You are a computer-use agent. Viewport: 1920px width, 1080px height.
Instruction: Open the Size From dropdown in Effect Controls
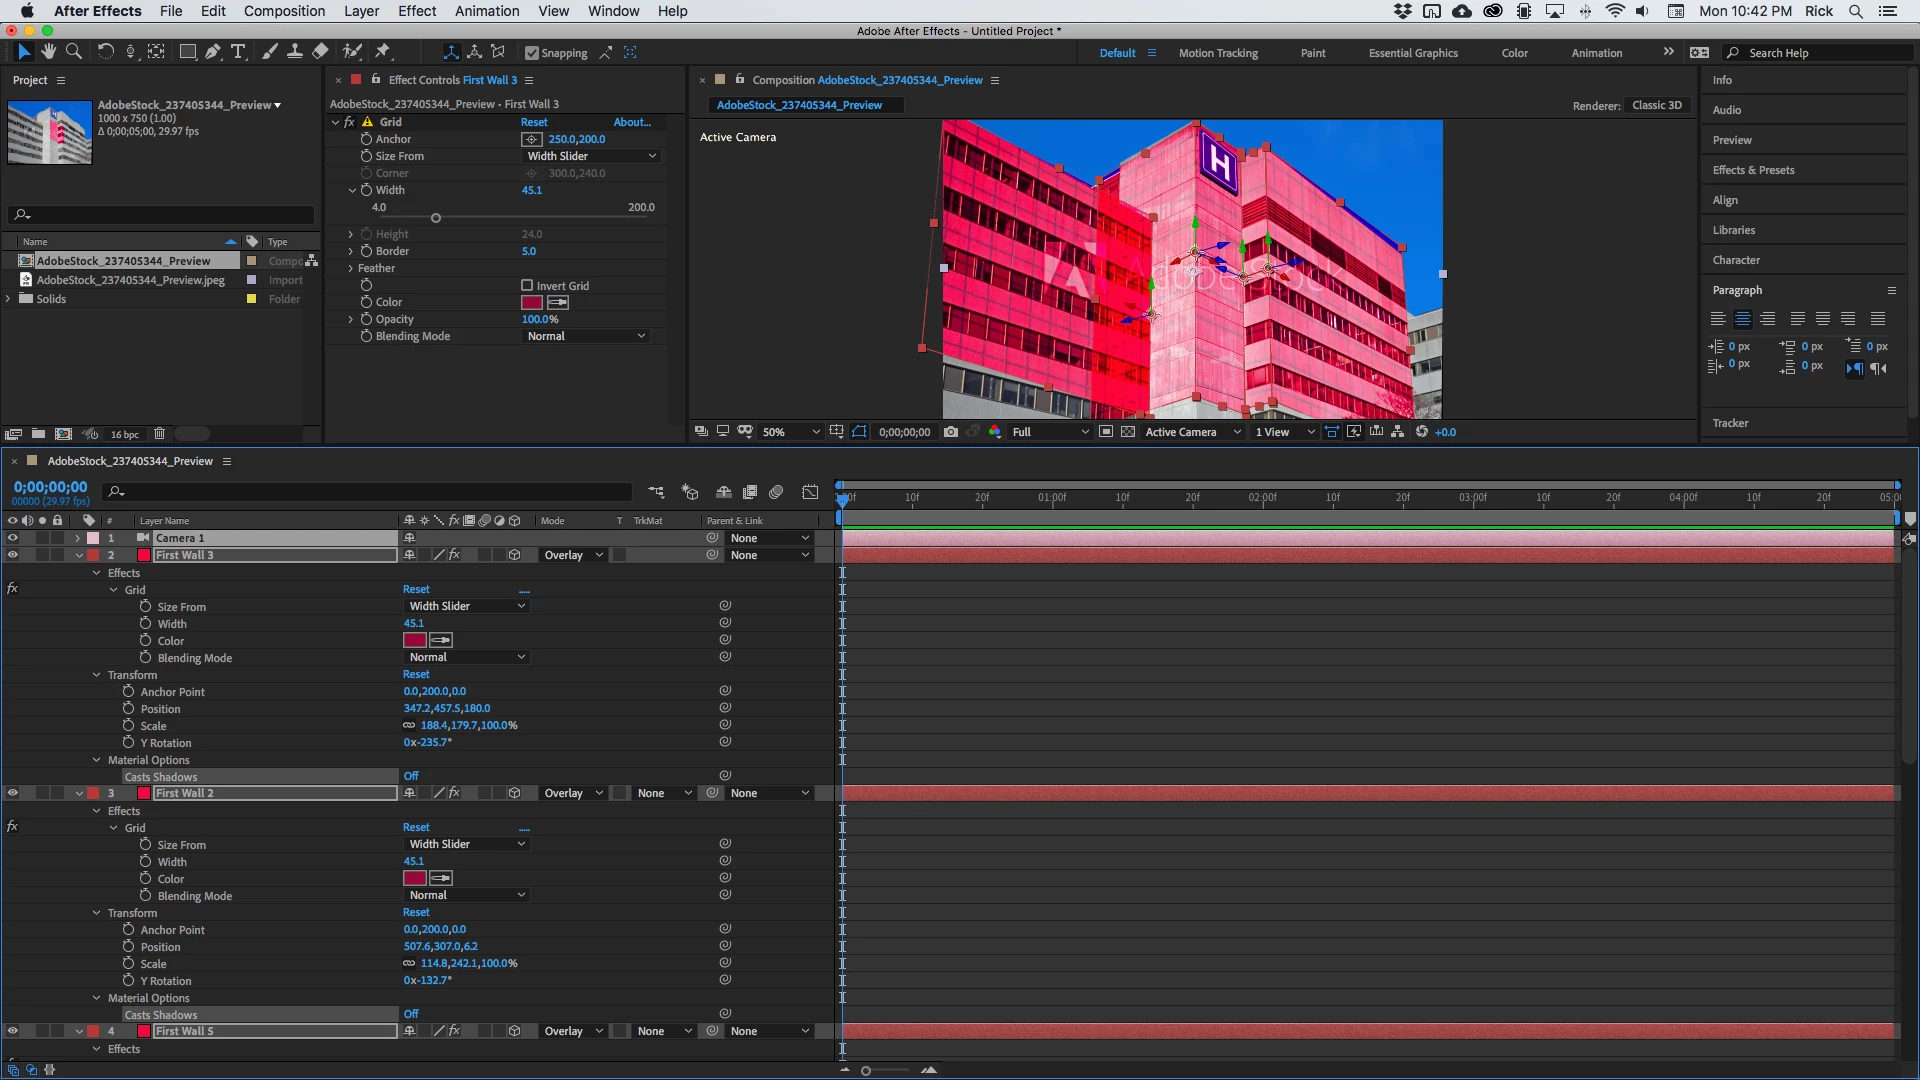click(x=591, y=156)
